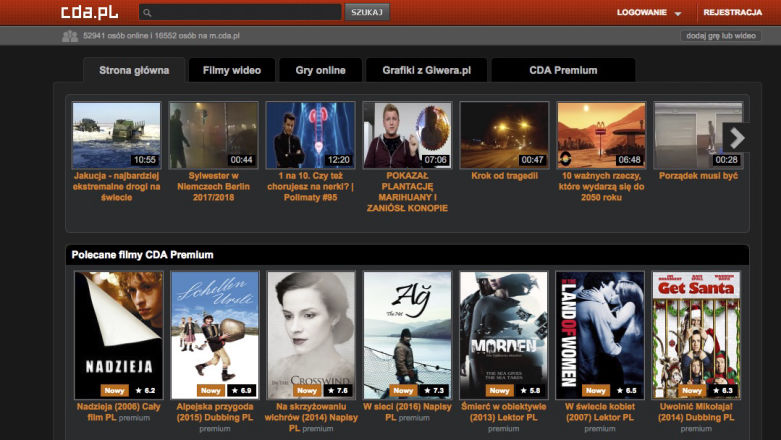Click Nadzieja (2006) Cały film PL link
The width and height of the screenshot is (781, 440).
click(x=119, y=412)
